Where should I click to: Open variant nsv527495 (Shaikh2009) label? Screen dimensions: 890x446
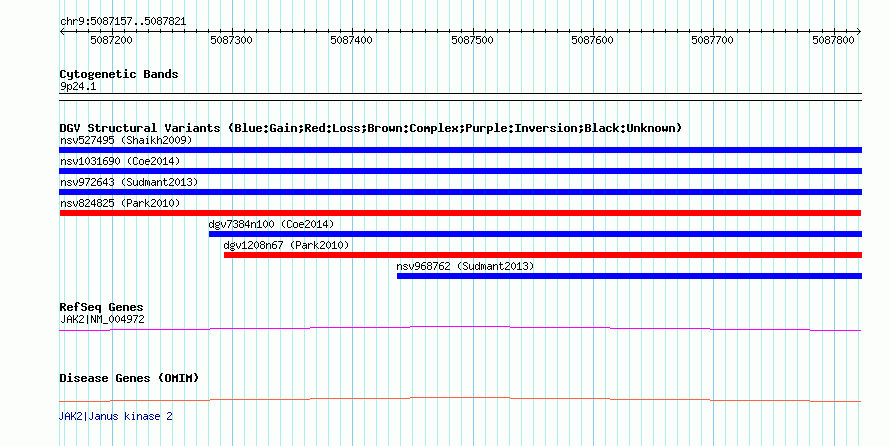tap(126, 140)
